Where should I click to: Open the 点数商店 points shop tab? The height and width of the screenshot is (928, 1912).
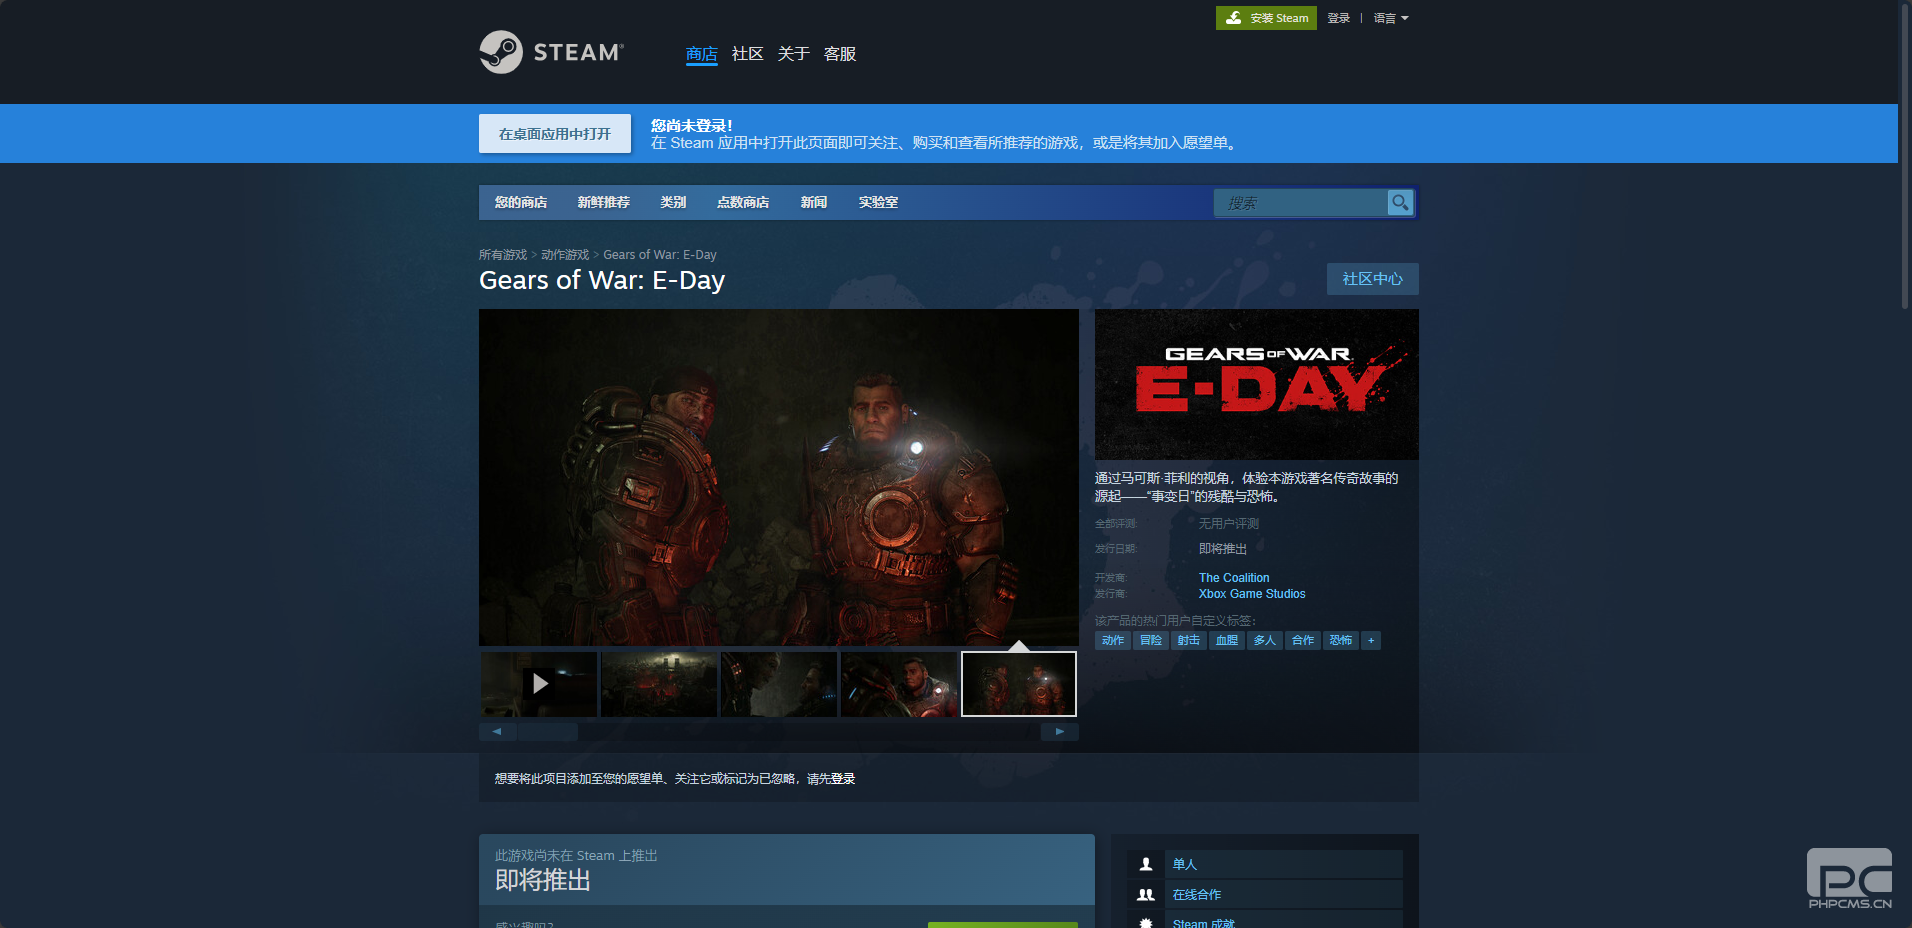pyautogui.click(x=743, y=202)
